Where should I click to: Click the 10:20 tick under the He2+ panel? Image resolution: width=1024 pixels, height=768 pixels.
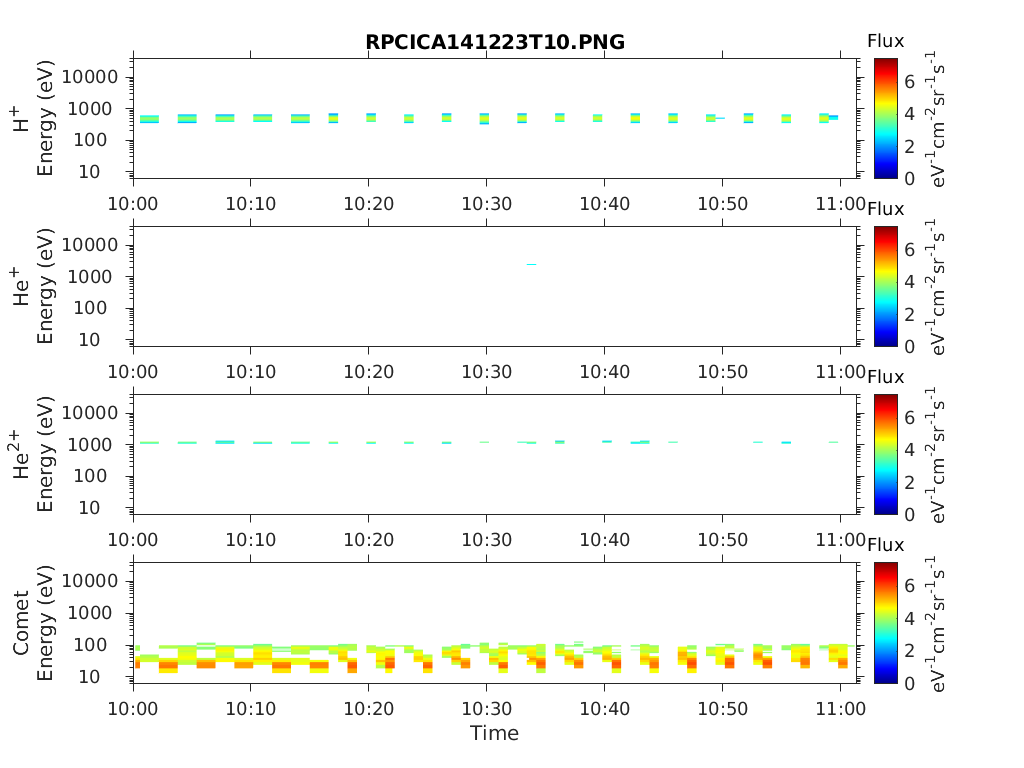point(369,540)
